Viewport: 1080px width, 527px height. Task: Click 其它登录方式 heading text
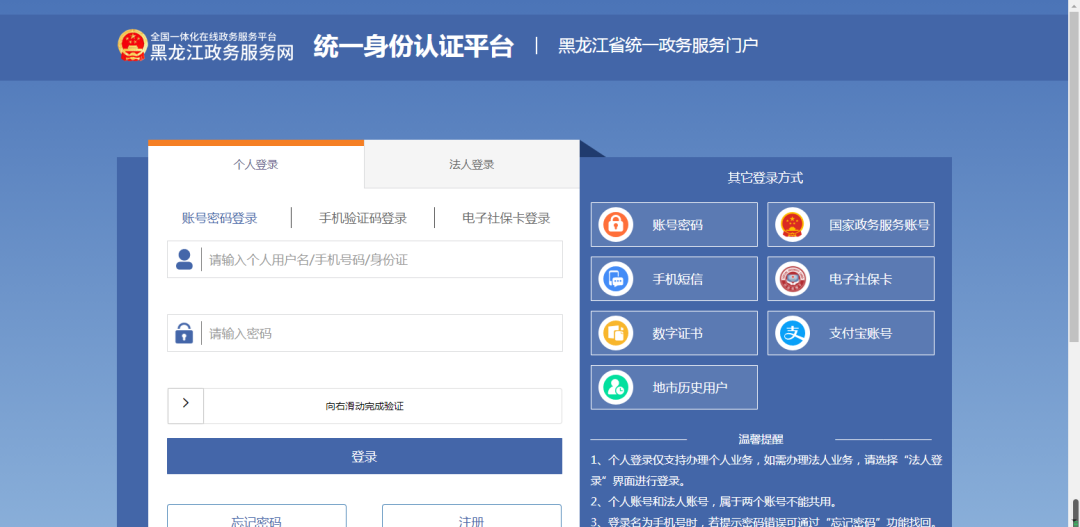pos(765,178)
